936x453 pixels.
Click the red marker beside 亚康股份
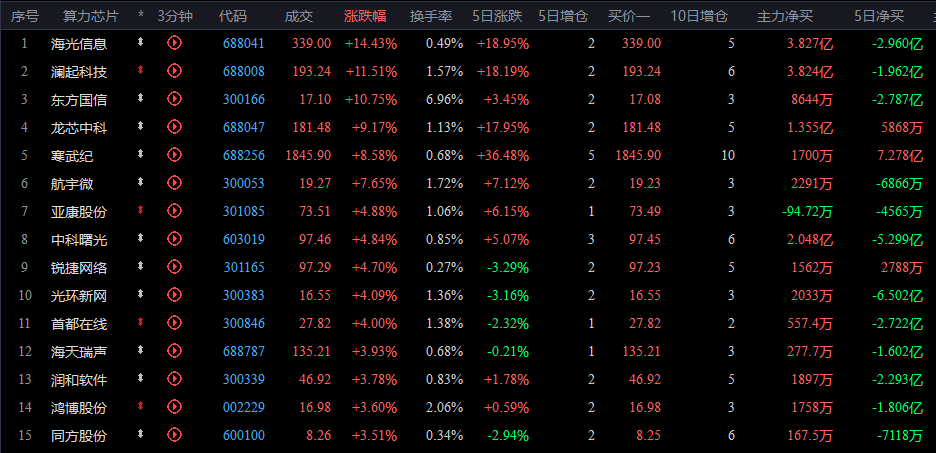tap(141, 210)
